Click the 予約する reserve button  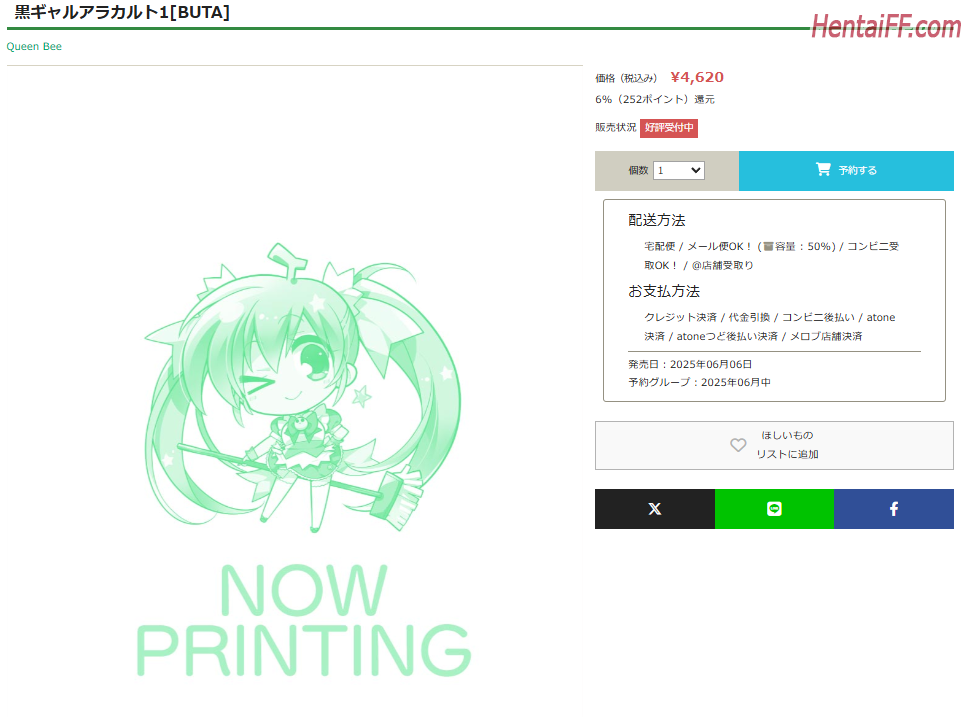[846, 170]
